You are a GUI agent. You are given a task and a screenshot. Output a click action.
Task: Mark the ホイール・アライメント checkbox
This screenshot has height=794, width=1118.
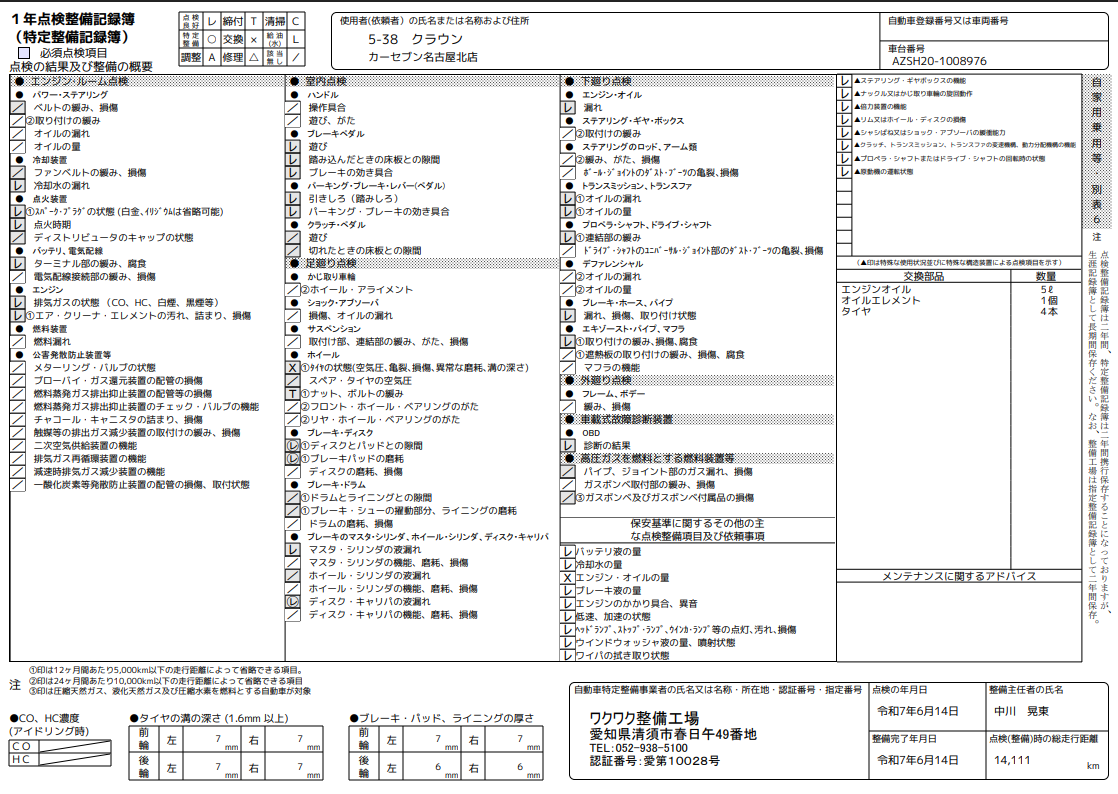click(292, 289)
